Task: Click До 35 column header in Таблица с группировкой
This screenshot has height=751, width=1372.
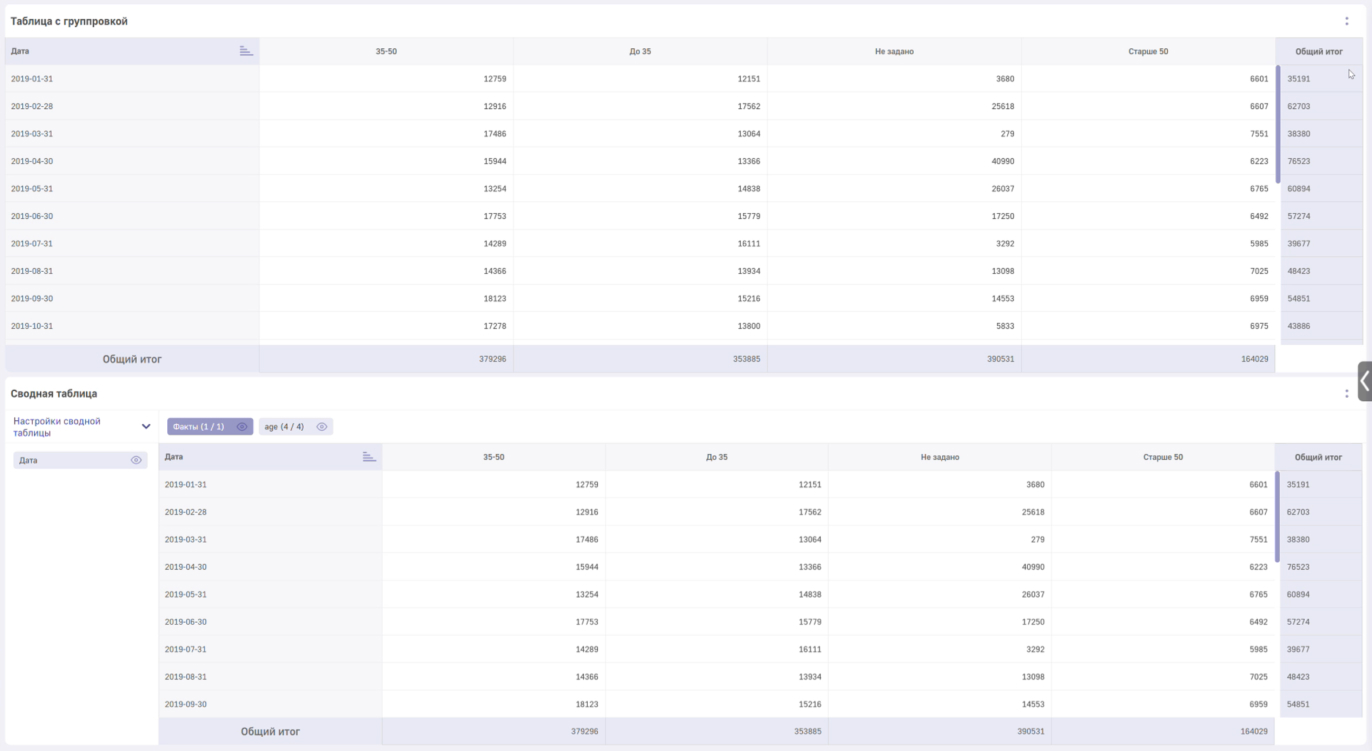Action: pyautogui.click(x=640, y=51)
